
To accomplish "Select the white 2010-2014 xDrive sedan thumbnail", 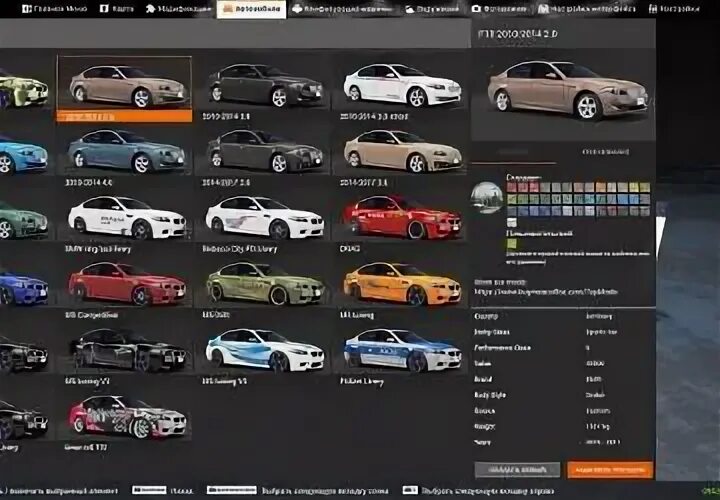I will click(401, 84).
